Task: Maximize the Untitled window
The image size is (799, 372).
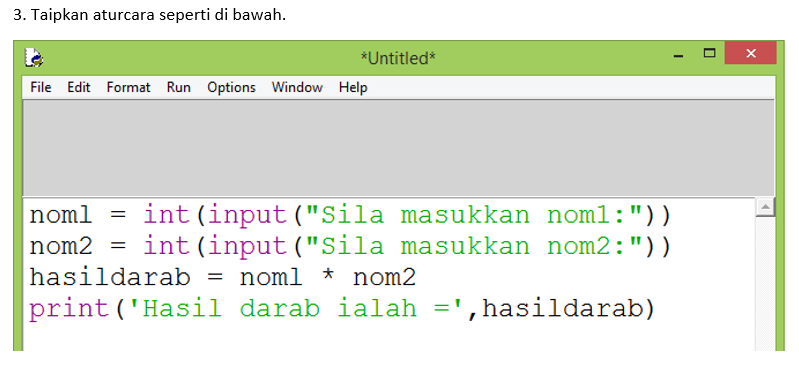Action: pyautogui.click(x=709, y=53)
